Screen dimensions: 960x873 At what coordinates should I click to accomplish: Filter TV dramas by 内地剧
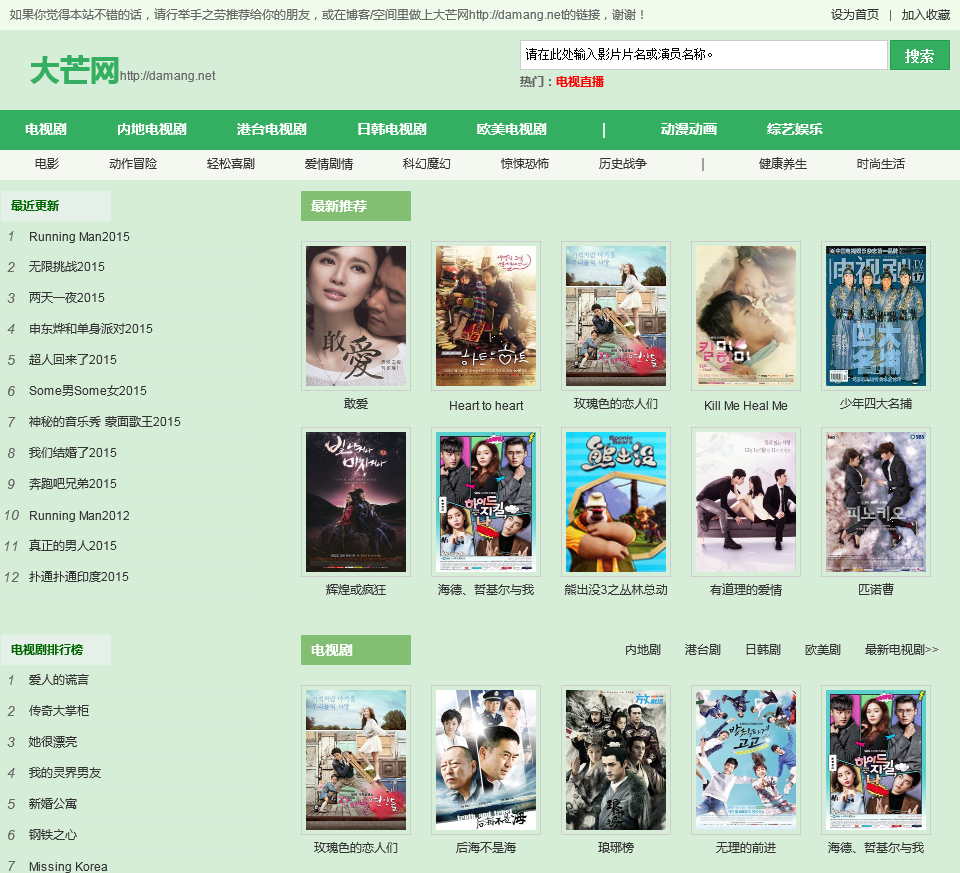click(x=643, y=650)
